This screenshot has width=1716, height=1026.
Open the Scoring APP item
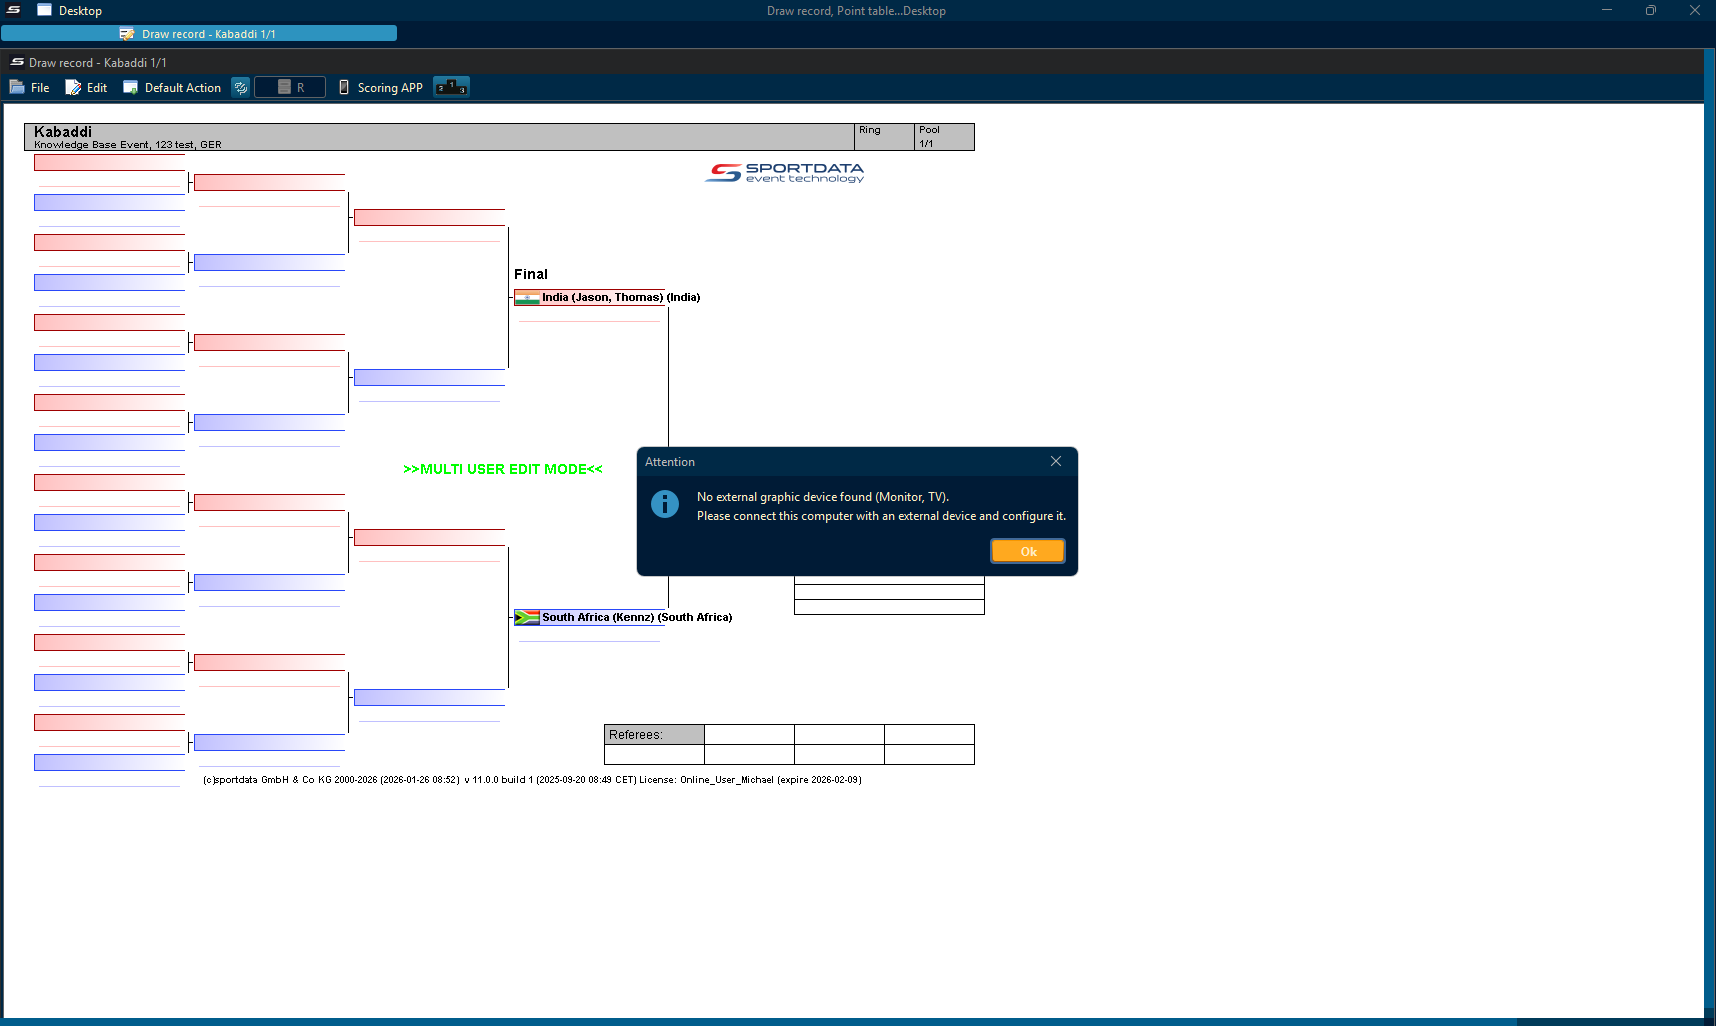381,88
